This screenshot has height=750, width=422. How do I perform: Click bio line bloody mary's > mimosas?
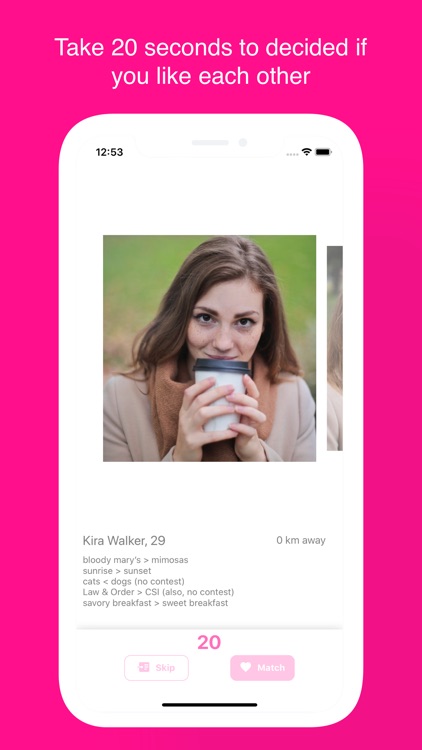point(135,560)
